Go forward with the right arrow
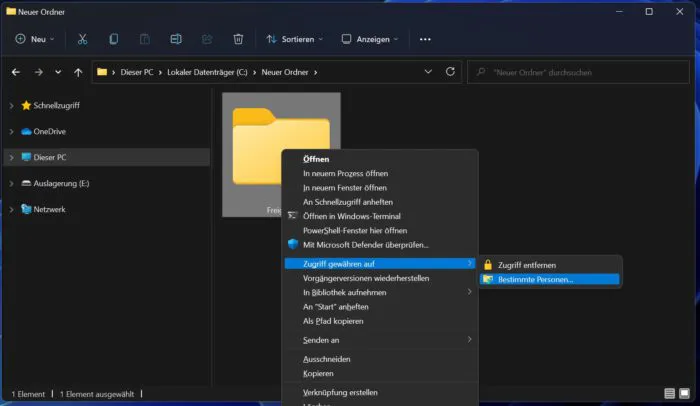The height and width of the screenshot is (406, 700). [x=39, y=72]
